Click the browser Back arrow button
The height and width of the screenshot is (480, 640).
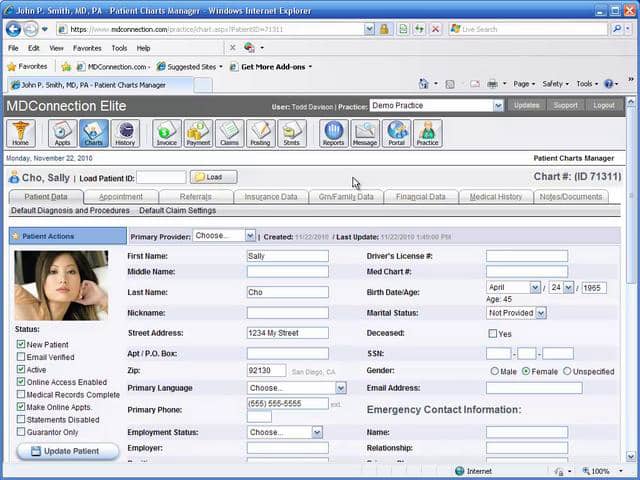pos(13,29)
